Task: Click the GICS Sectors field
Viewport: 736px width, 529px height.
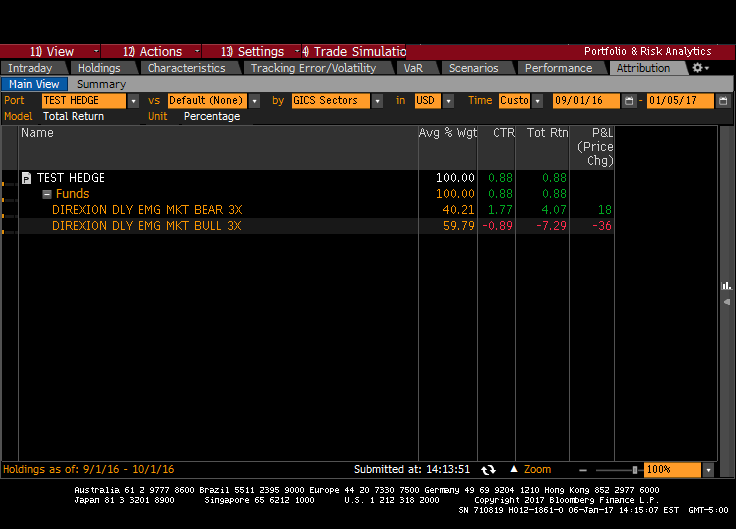Action: [x=330, y=100]
